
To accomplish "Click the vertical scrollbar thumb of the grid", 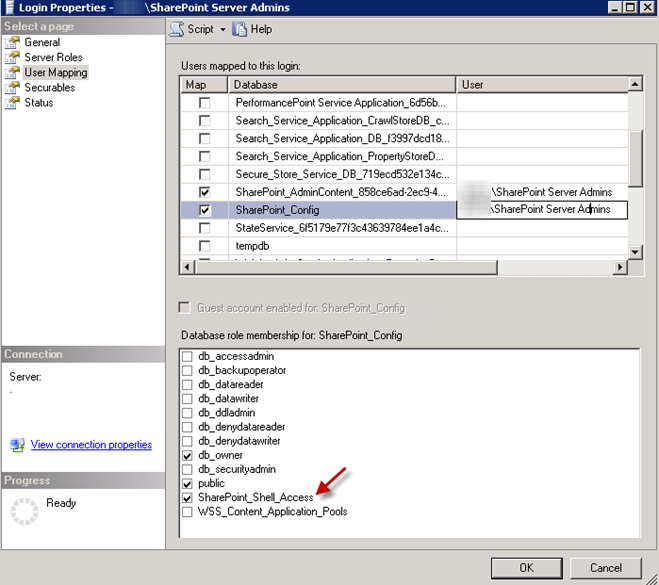I will click(636, 158).
